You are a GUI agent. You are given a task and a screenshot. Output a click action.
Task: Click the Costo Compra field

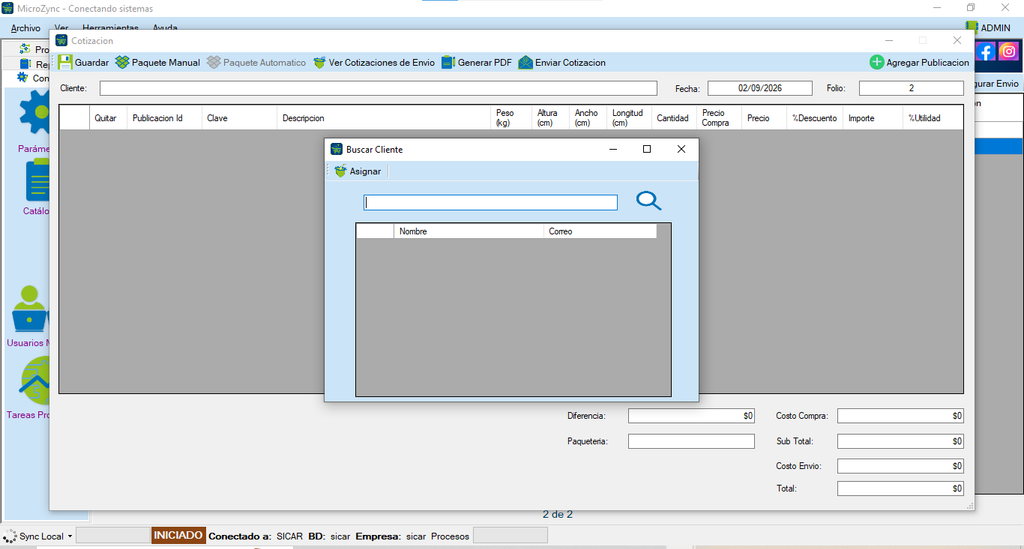[x=900, y=416]
